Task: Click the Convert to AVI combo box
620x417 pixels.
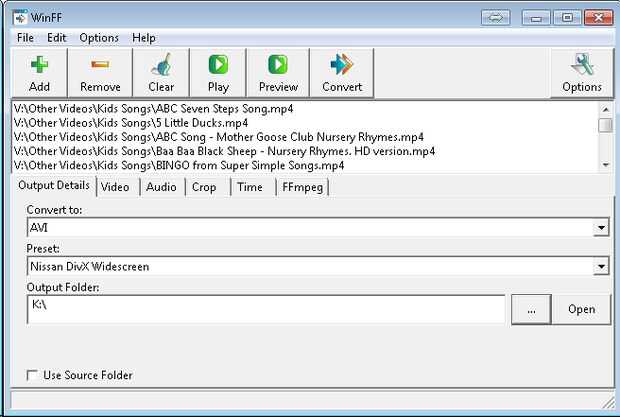Action: [318, 228]
